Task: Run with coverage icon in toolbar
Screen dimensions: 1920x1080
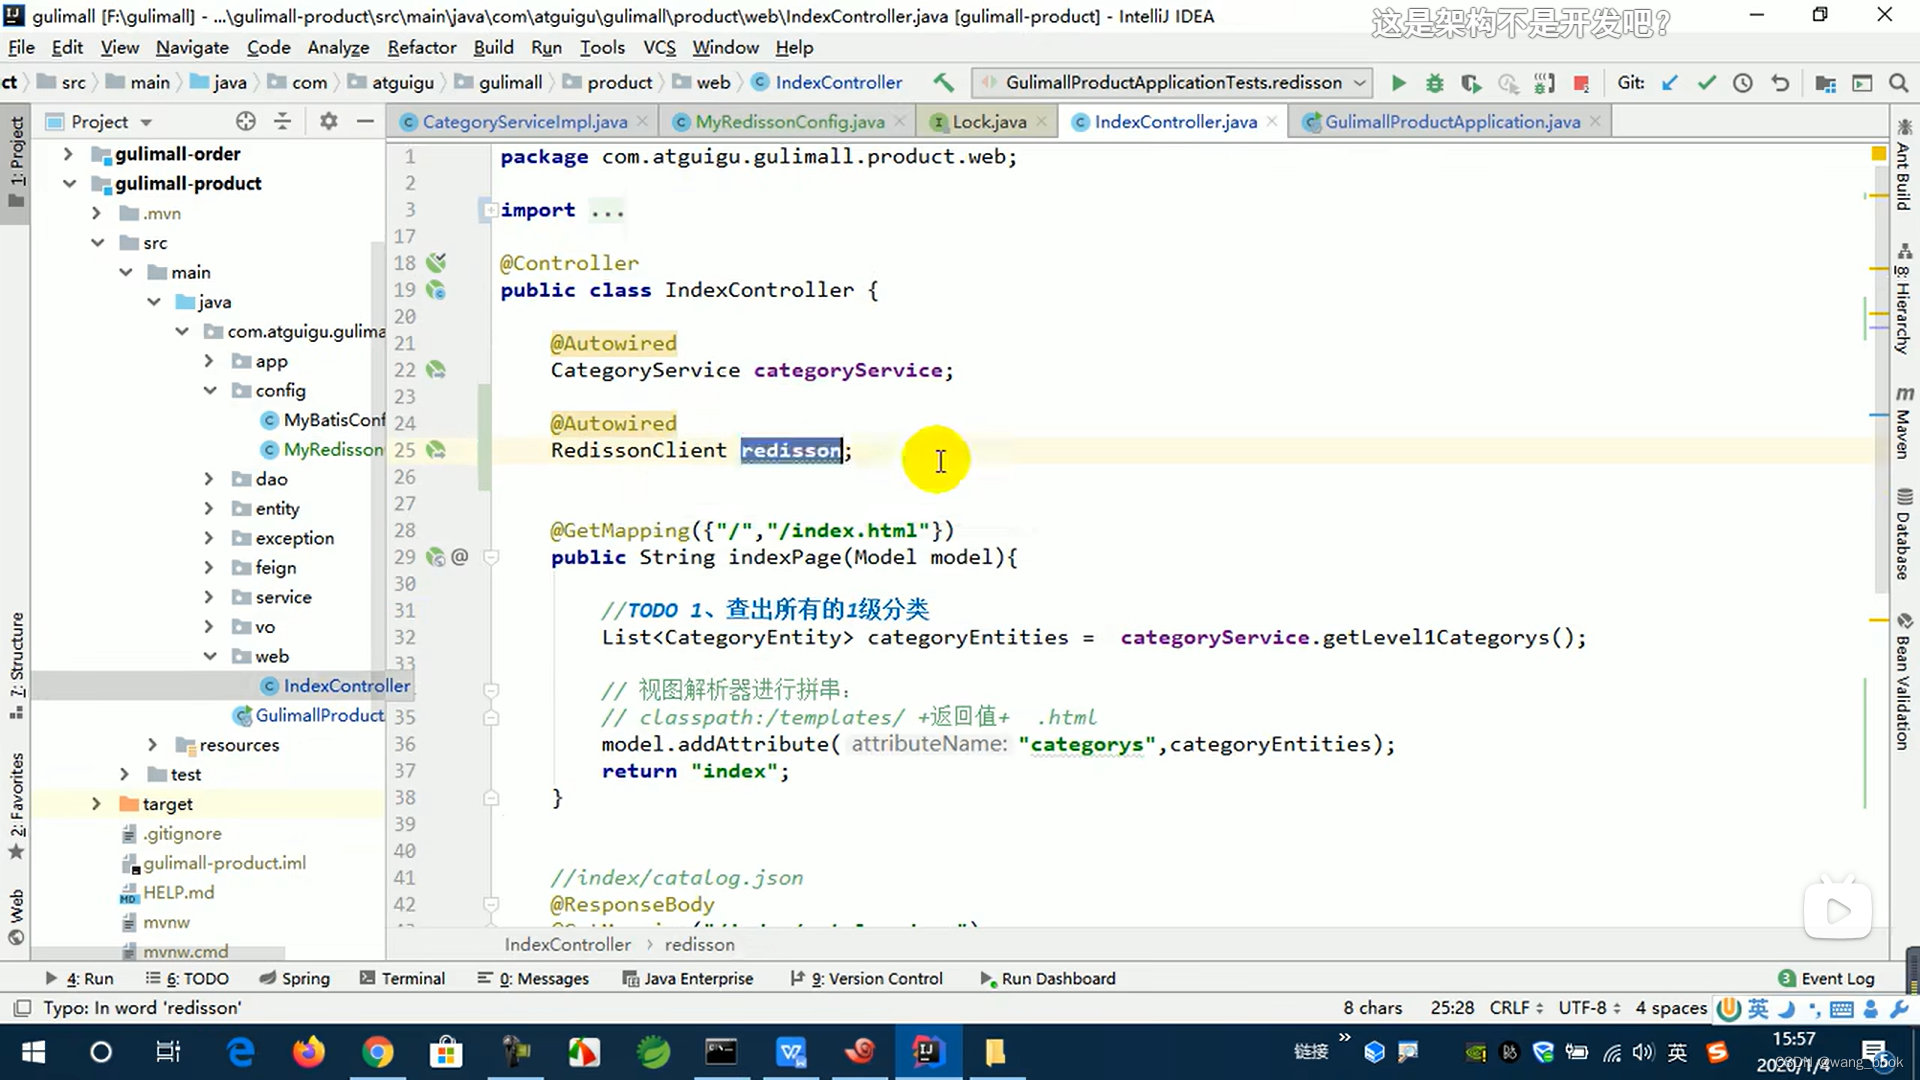Action: coord(1471,83)
